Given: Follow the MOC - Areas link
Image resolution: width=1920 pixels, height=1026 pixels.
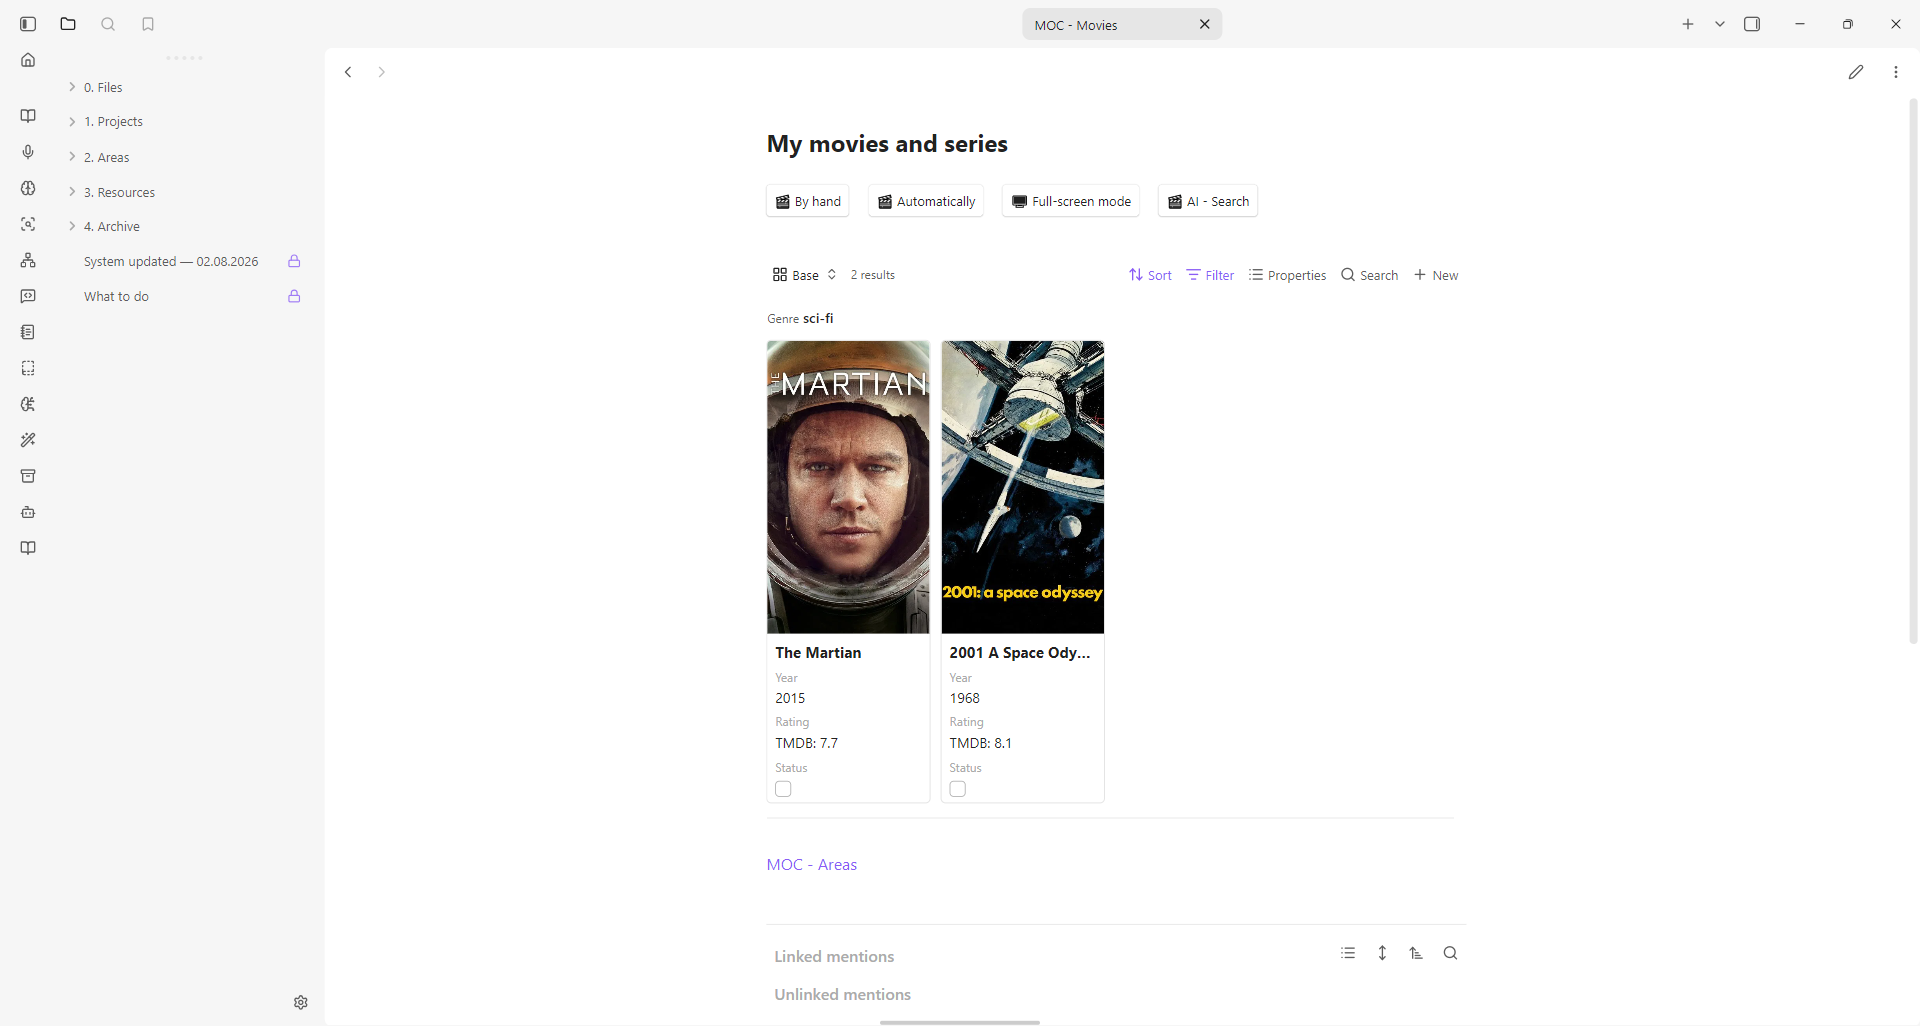Looking at the screenshot, I should coord(812,865).
